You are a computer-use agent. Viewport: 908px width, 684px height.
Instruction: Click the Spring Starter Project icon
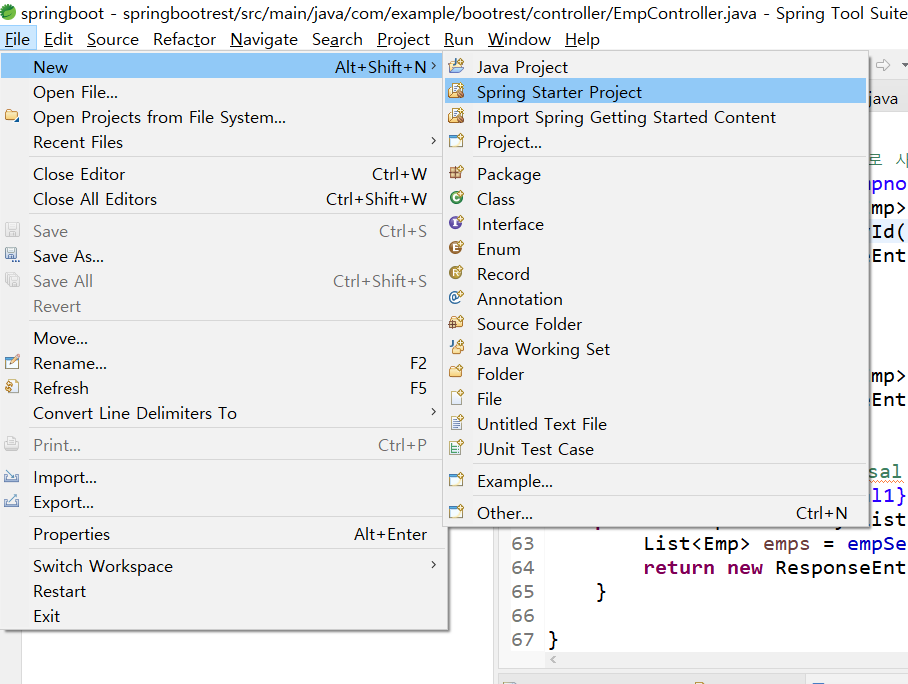[456, 91]
